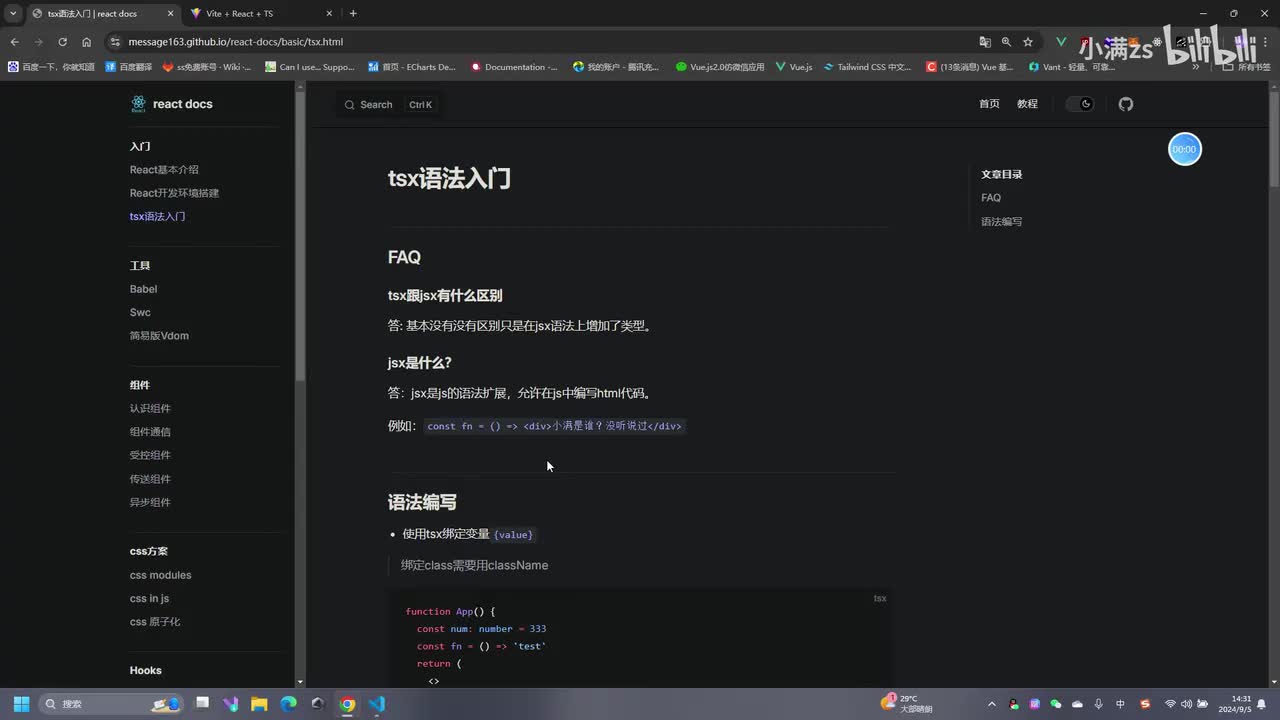Viewport: 1280px width, 720px height.
Task: Open 组件通信 in sidebar
Action: pos(150,432)
